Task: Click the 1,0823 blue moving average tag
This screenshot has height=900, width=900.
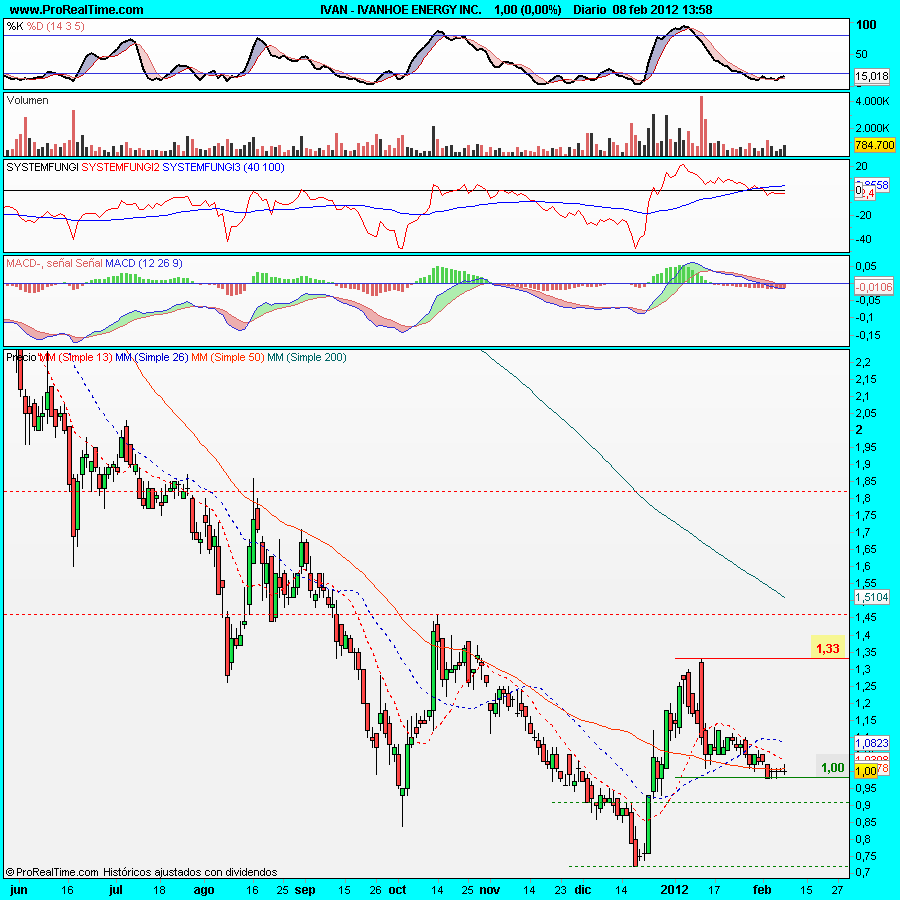Action: [x=872, y=743]
